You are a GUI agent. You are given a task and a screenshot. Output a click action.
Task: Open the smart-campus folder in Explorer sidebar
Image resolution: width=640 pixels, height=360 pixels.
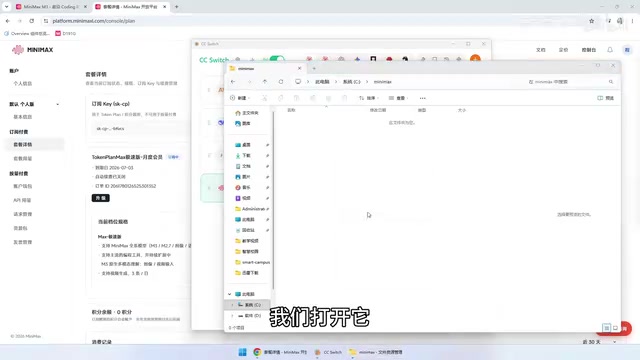click(x=252, y=262)
